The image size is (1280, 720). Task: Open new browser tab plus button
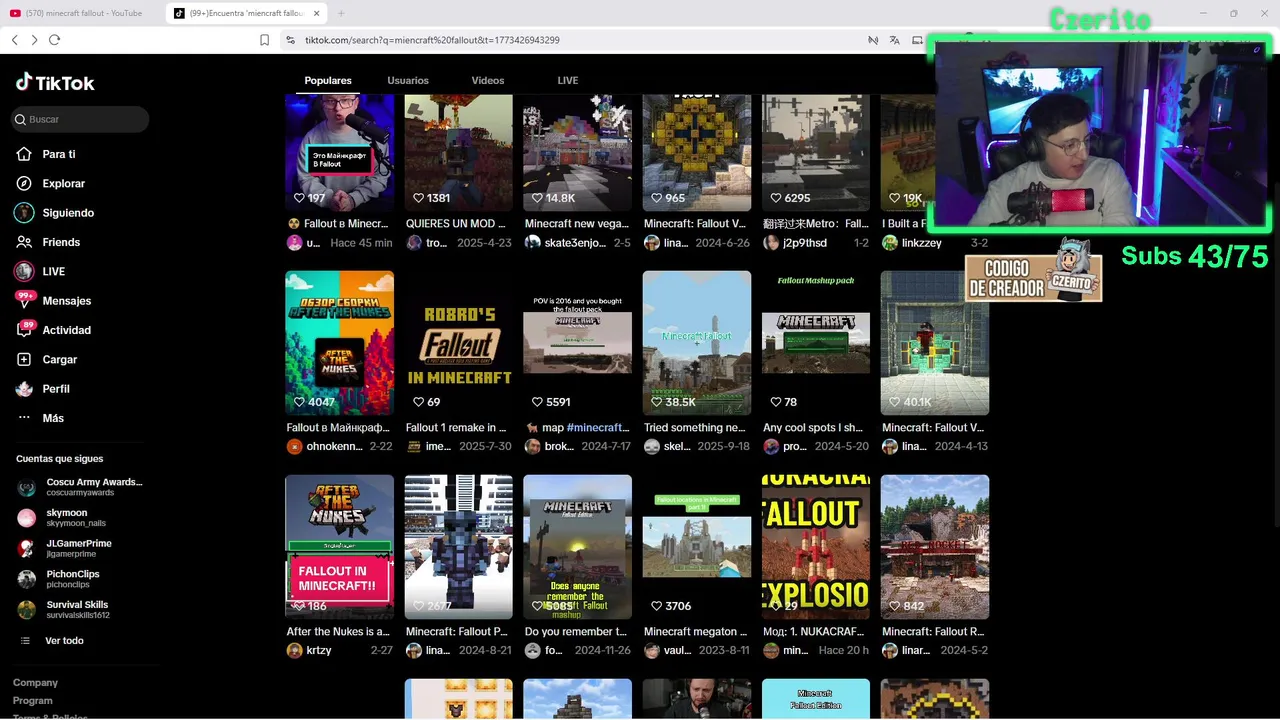[340, 13]
